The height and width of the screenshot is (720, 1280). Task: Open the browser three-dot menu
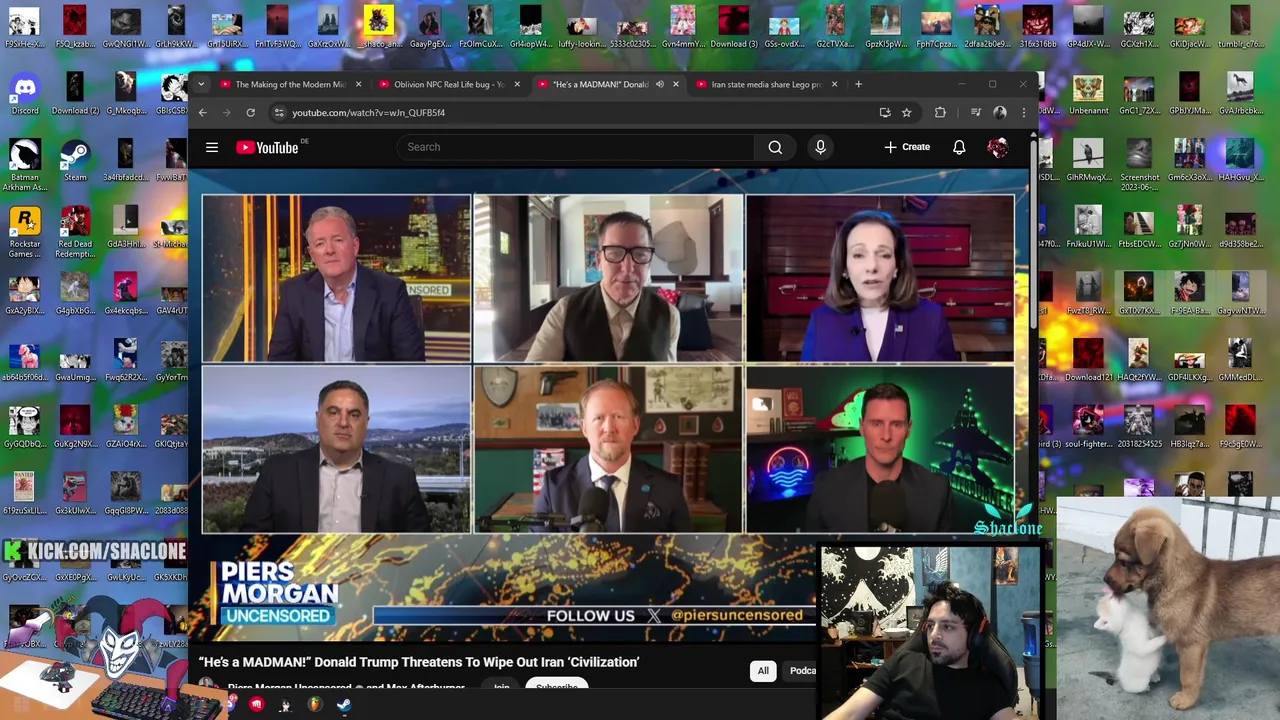tap(1023, 113)
